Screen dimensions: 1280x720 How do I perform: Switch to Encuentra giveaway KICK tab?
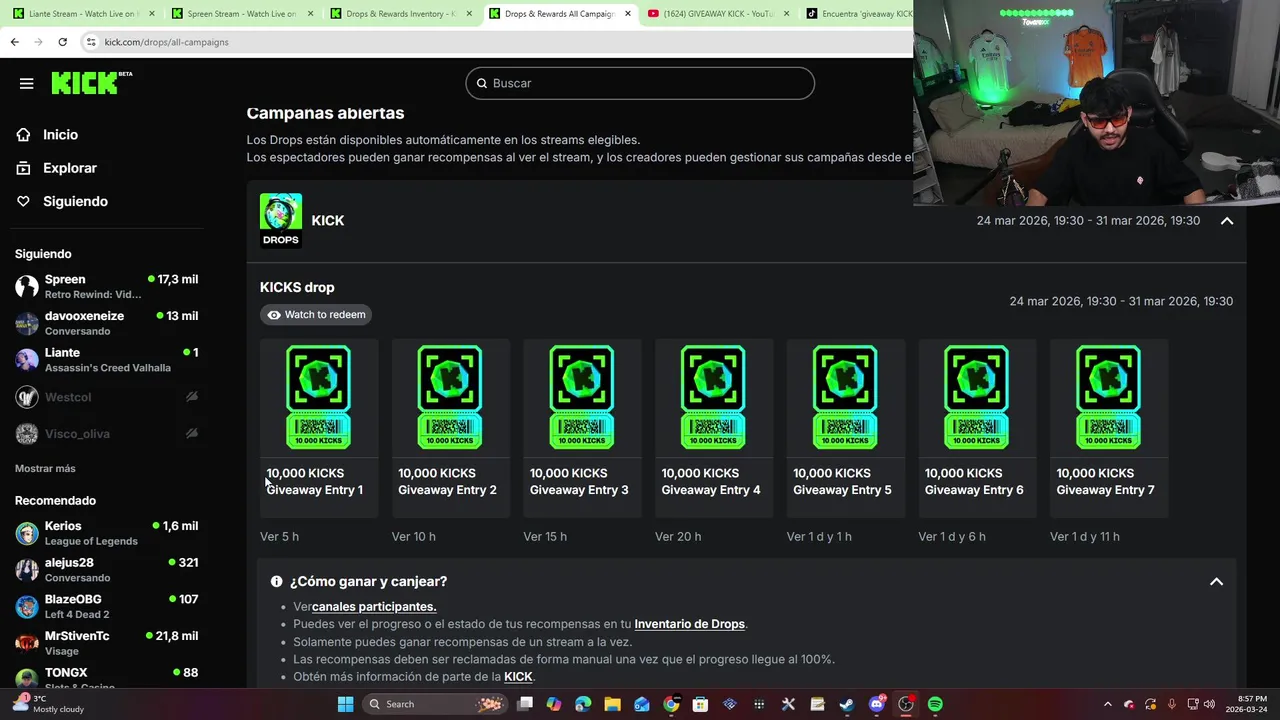point(857,14)
